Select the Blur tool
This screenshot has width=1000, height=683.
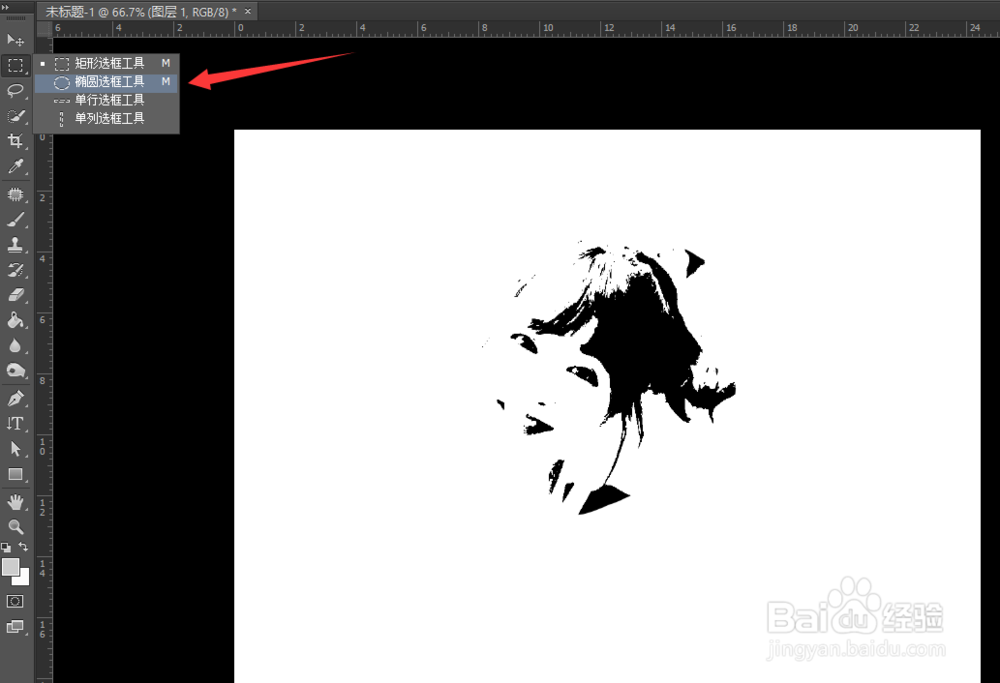[x=15, y=346]
